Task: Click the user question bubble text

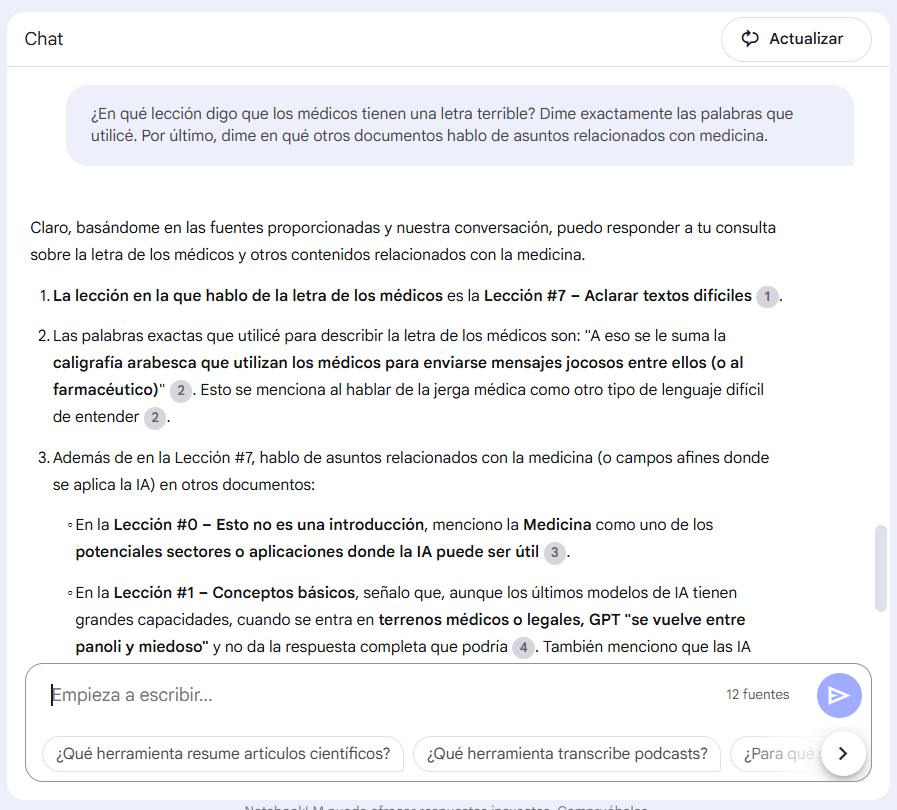Action: (442, 125)
